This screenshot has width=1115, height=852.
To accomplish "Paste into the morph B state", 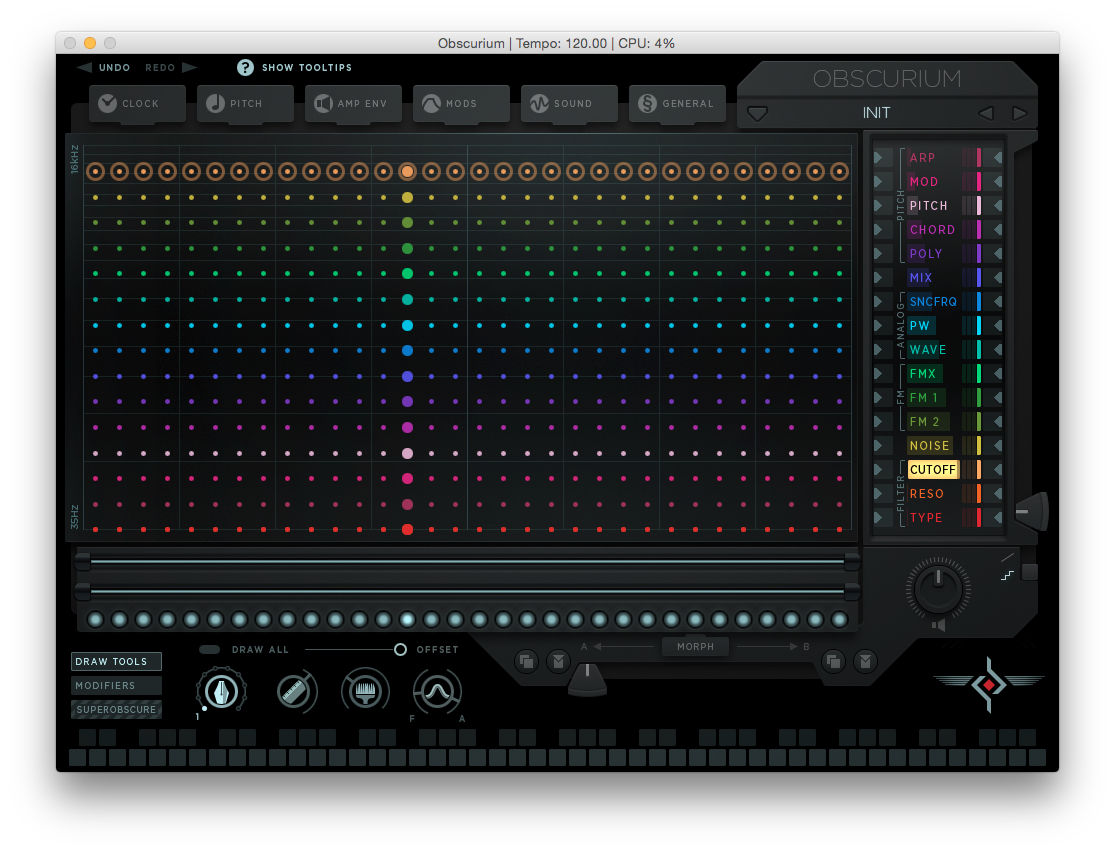I will tap(865, 661).
